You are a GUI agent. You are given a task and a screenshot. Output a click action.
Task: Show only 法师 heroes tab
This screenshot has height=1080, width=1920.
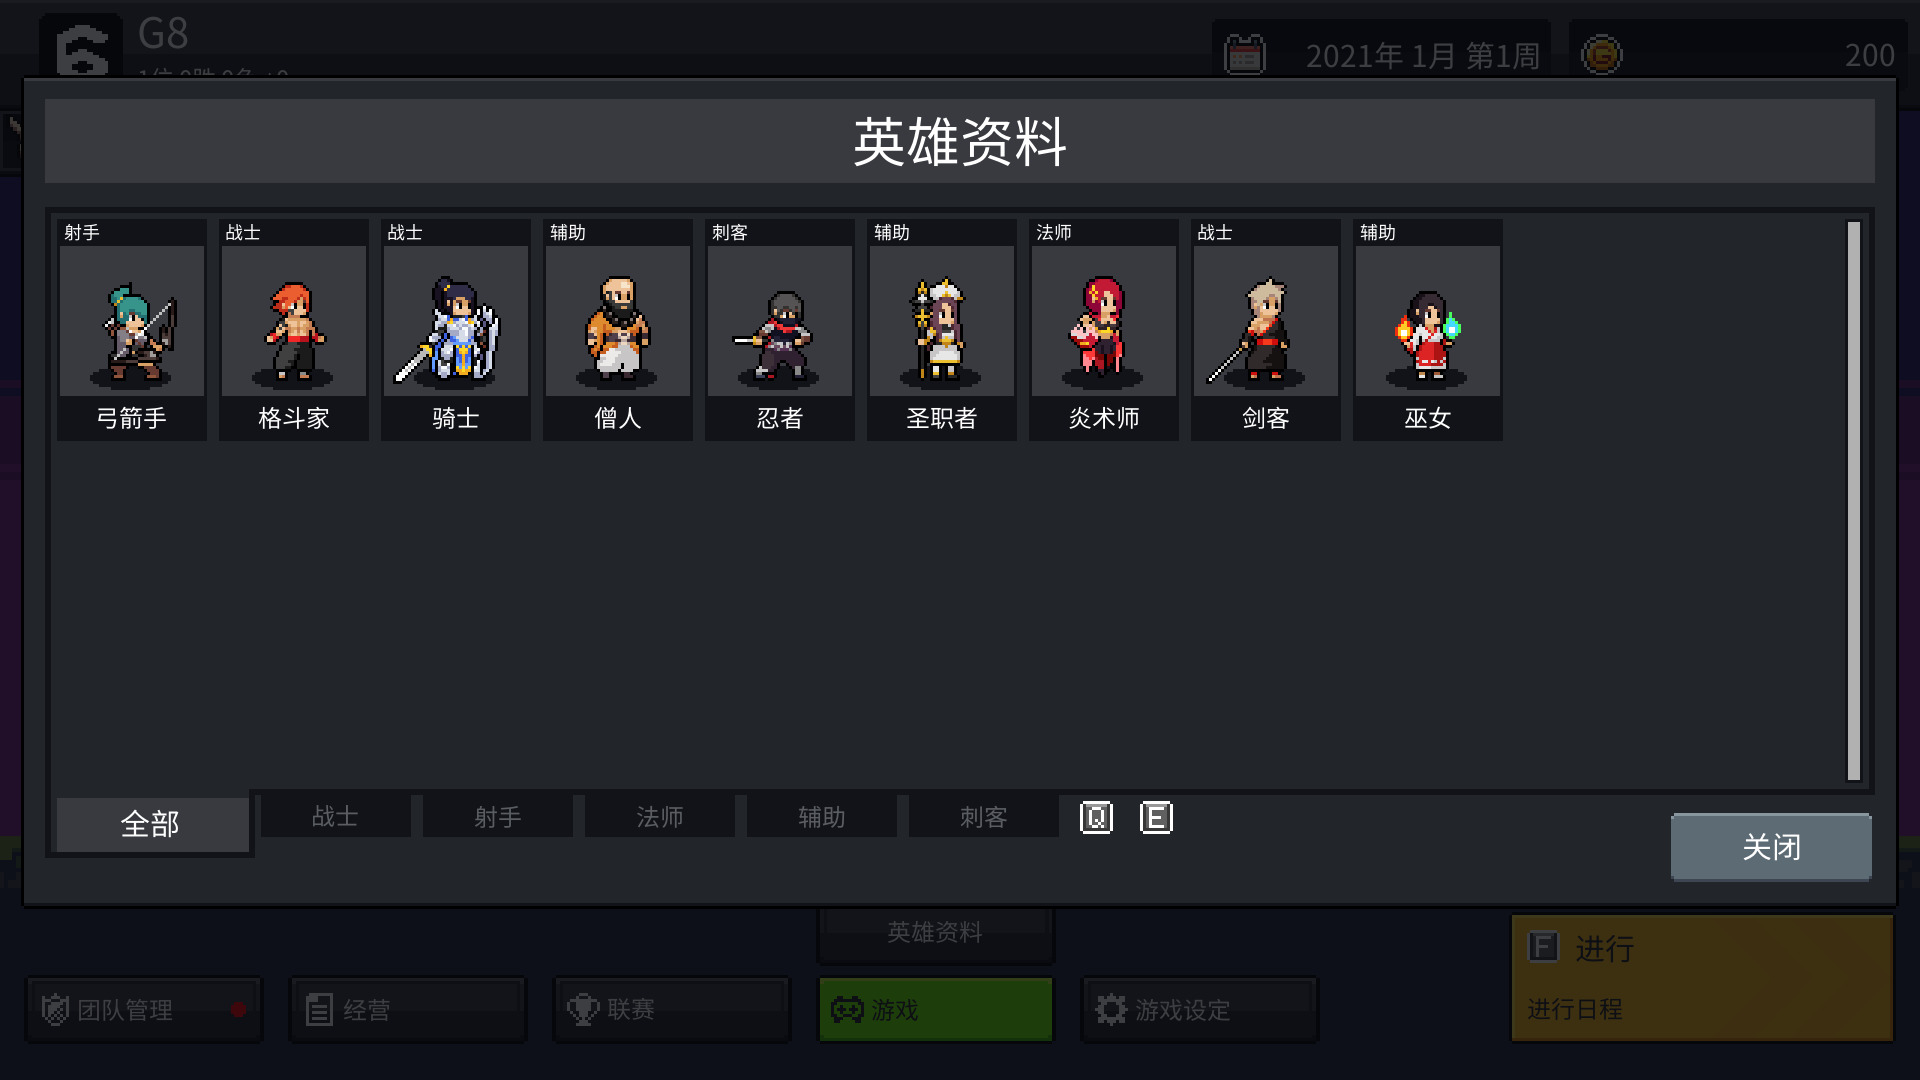[x=659, y=816]
